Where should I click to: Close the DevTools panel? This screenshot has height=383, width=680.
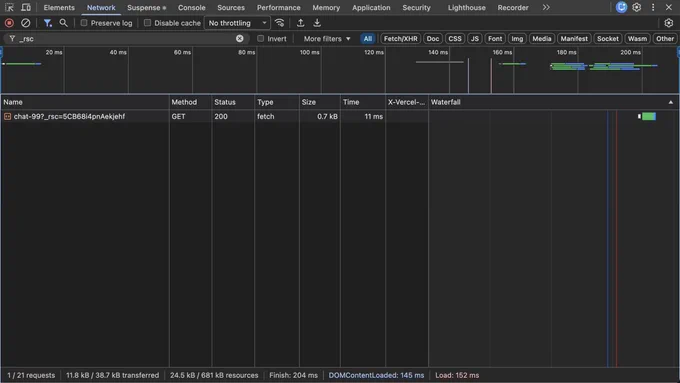(x=669, y=7)
